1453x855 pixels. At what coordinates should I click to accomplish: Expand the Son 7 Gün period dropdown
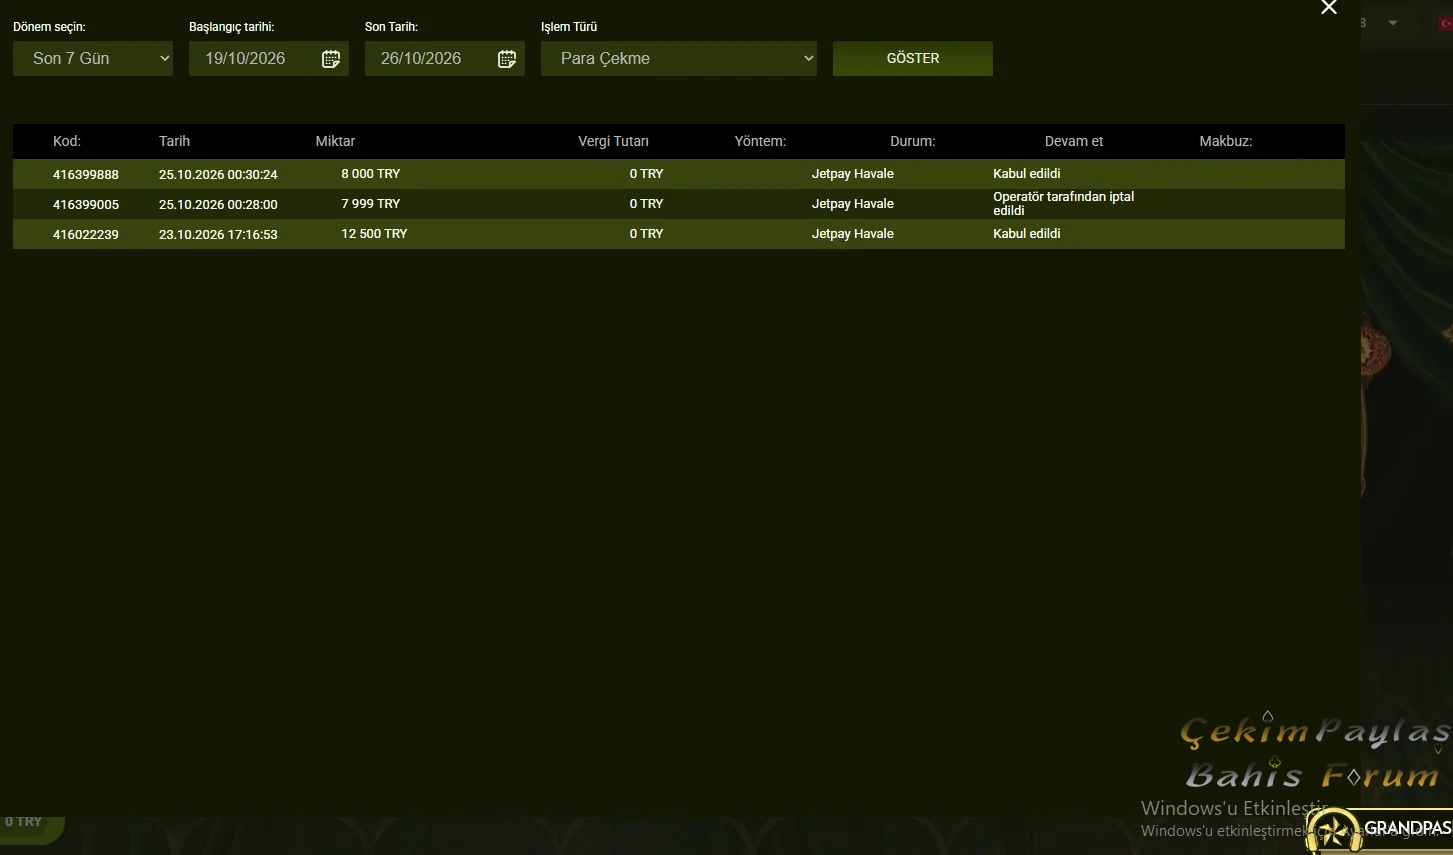pos(93,58)
